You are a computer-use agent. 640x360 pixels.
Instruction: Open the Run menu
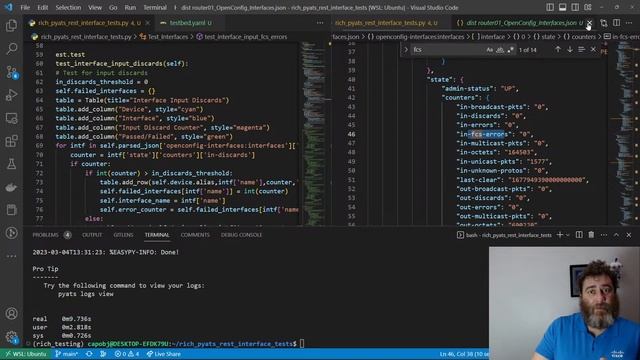(130, 7)
